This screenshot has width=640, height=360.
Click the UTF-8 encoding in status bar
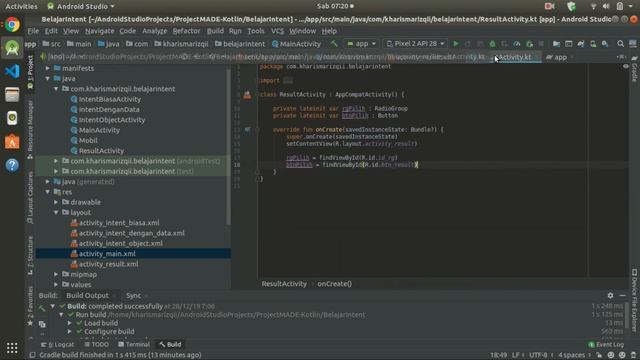tap(538, 355)
